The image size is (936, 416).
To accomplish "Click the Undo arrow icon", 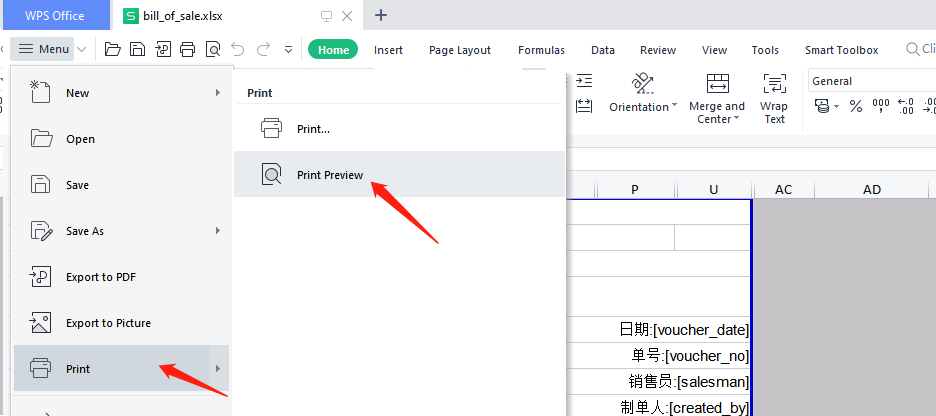I will 237,49.
